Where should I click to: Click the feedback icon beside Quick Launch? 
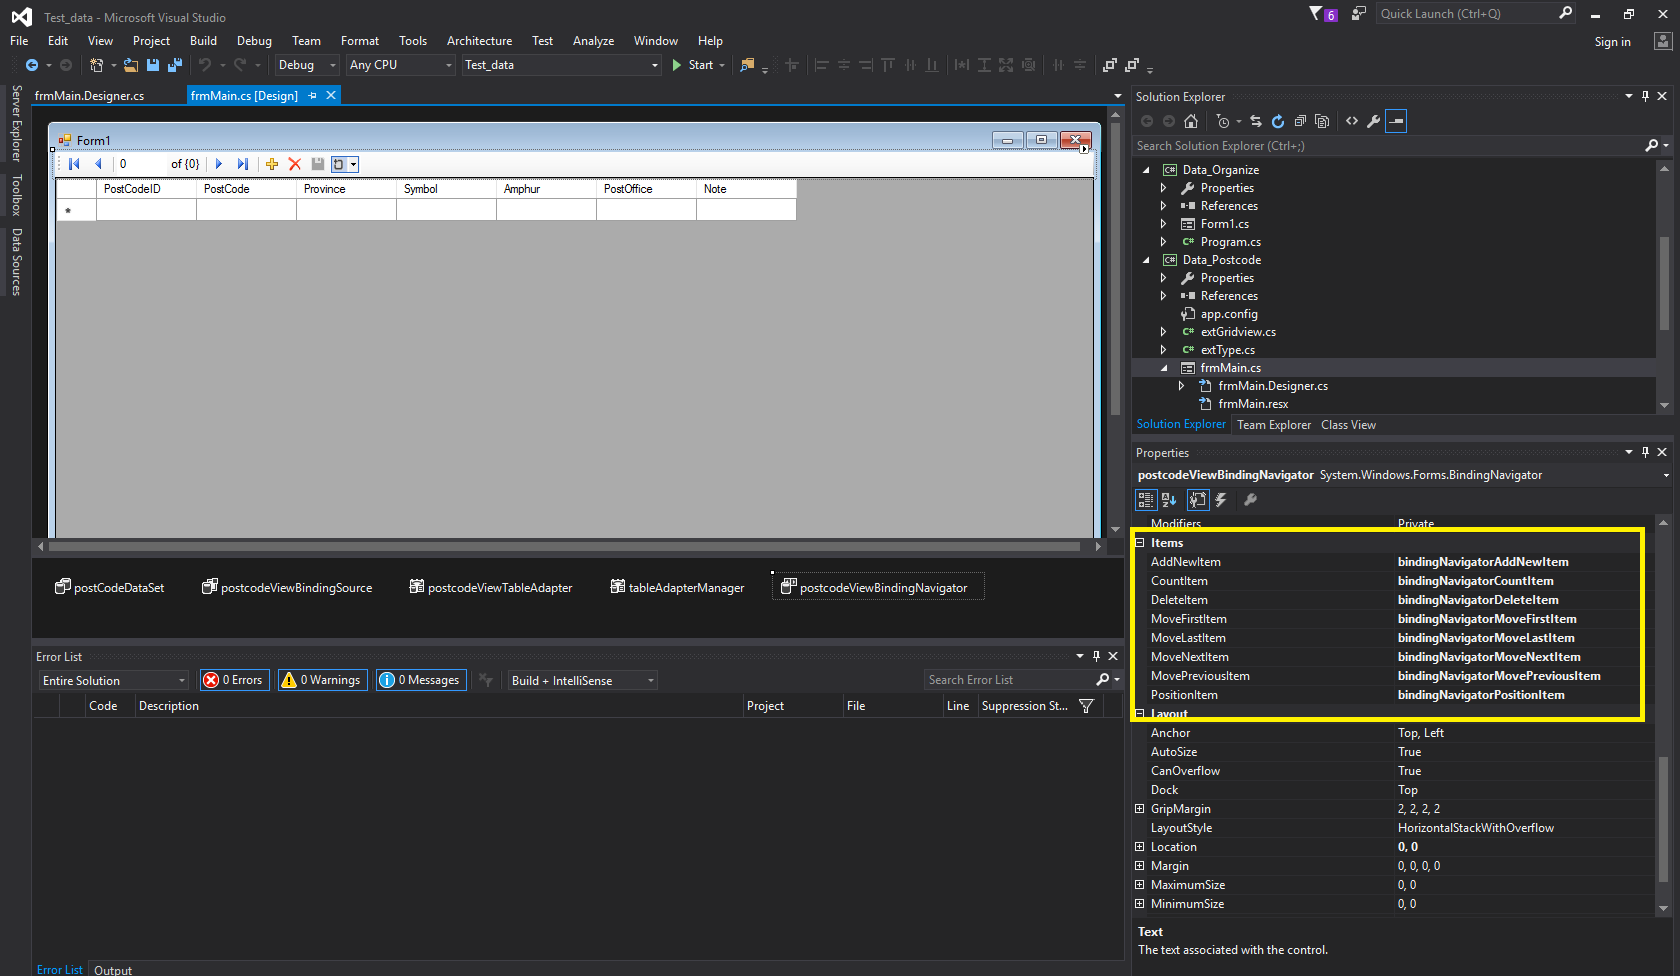(1359, 13)
